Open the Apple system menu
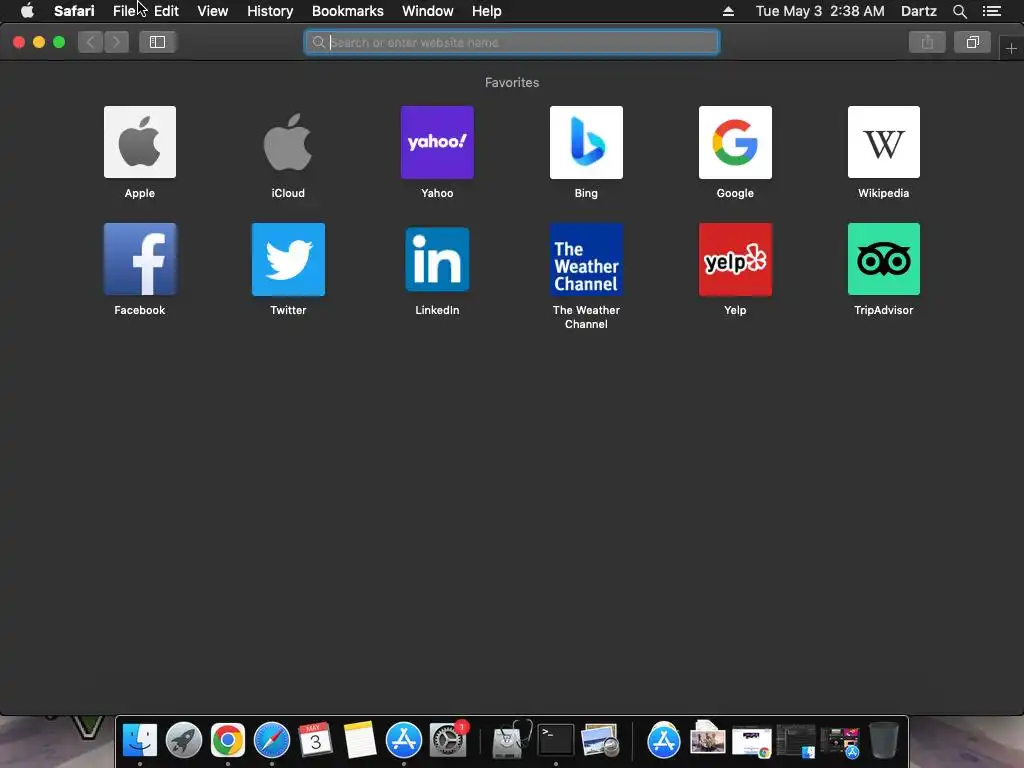The image size is (1024, 768). (27, 11)
